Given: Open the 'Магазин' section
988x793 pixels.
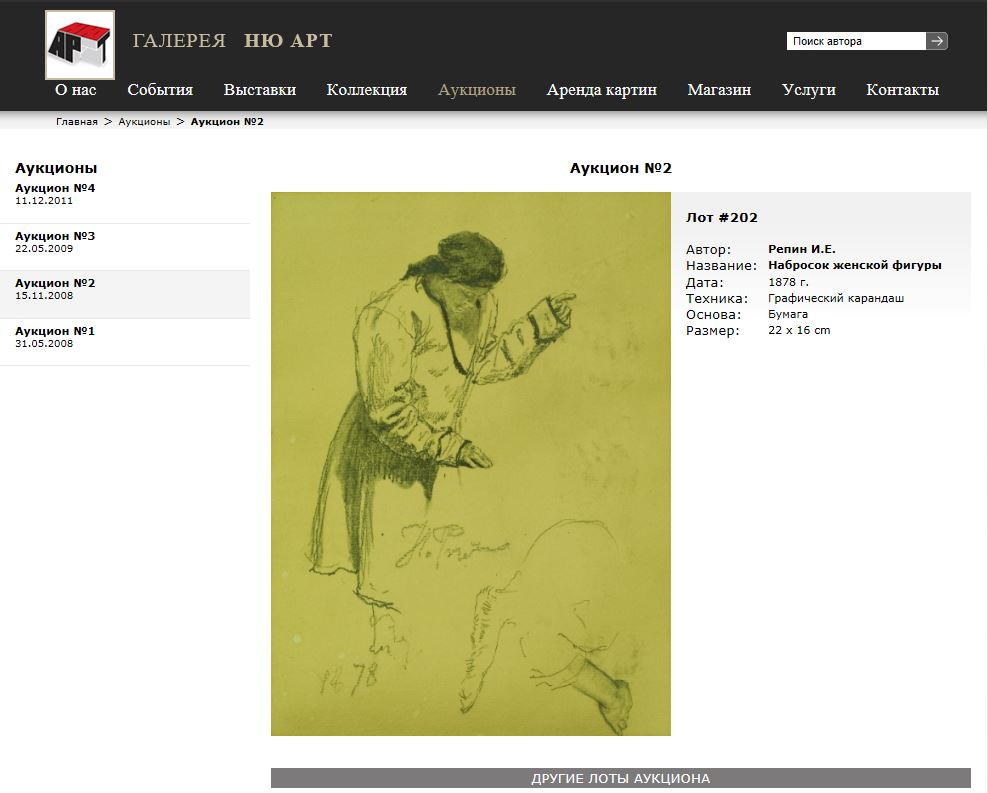Looking at the screenshot, I should pos(719,89).
